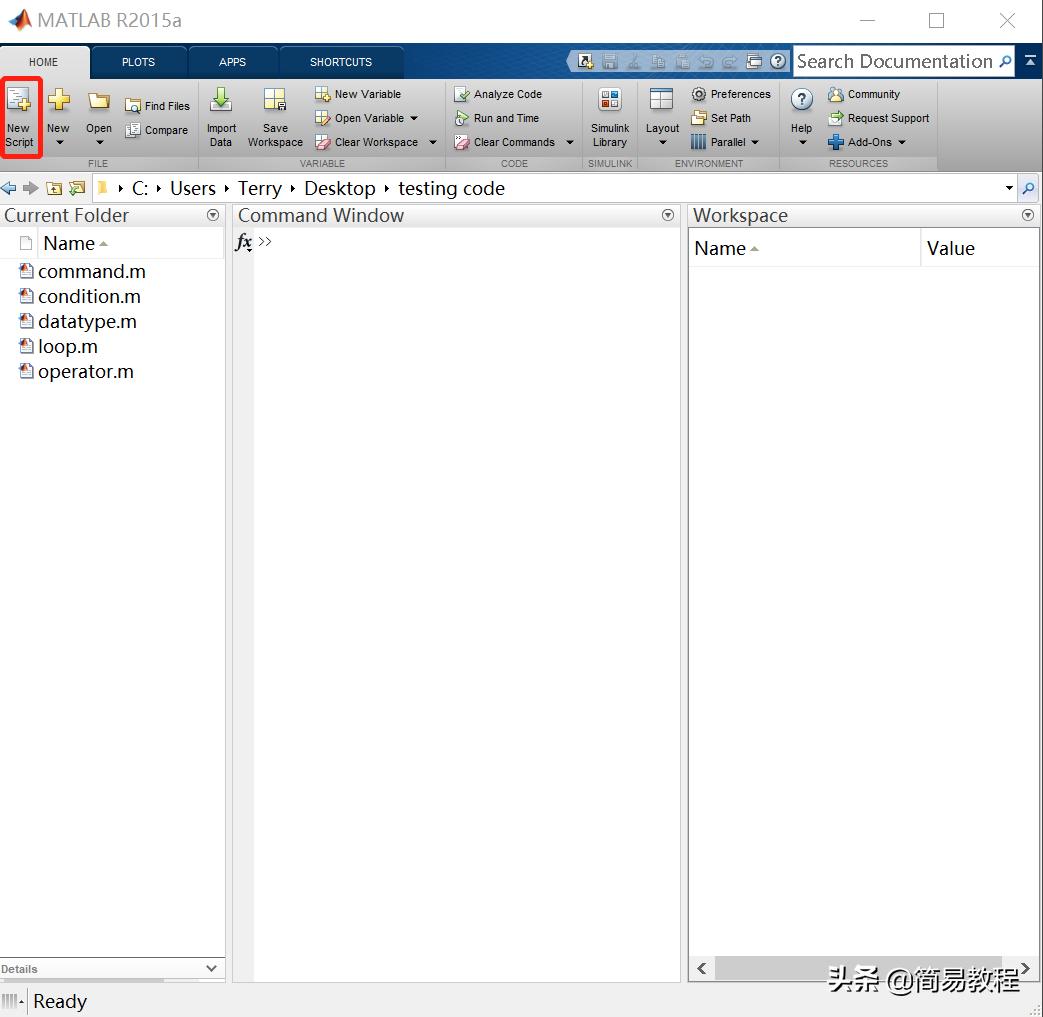Switch to the HOME tab
This screenshot has height=1017, width=1043.
tap(43, 63)
